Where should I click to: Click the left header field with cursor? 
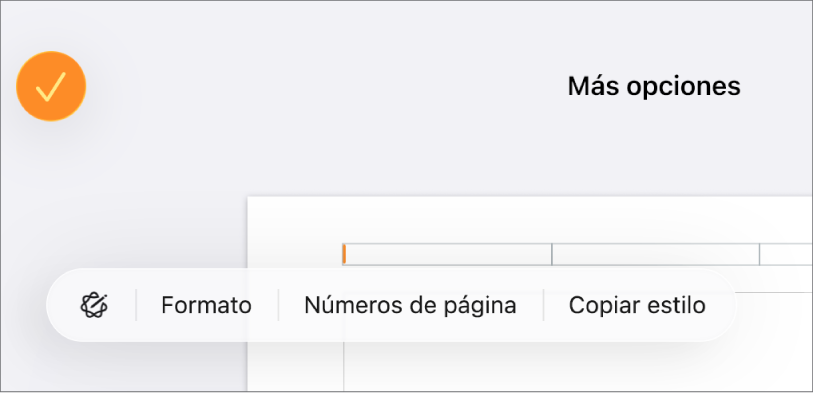[x=447, y=254]
